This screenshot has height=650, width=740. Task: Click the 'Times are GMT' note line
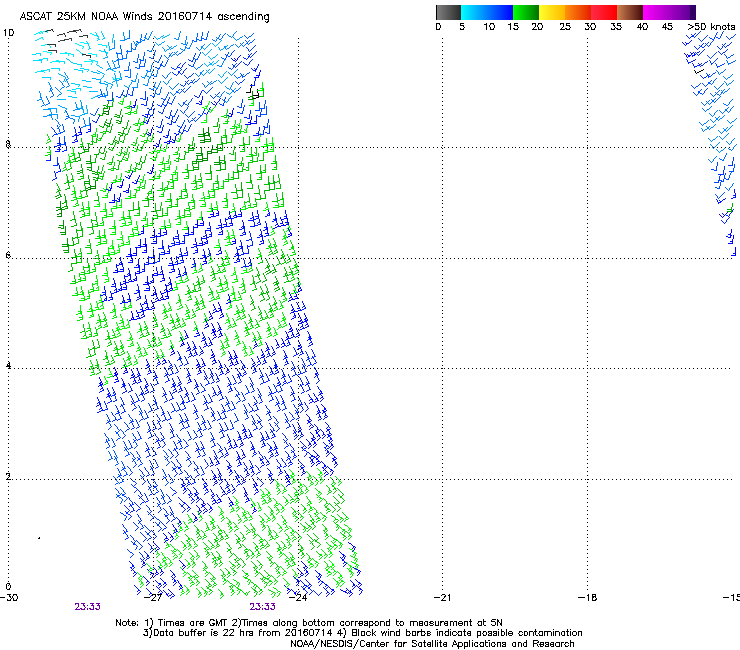tap(309, 623)
